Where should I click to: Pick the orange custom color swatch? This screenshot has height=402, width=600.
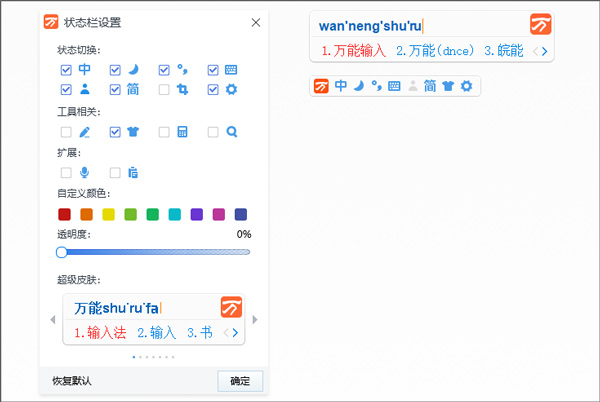86,214
